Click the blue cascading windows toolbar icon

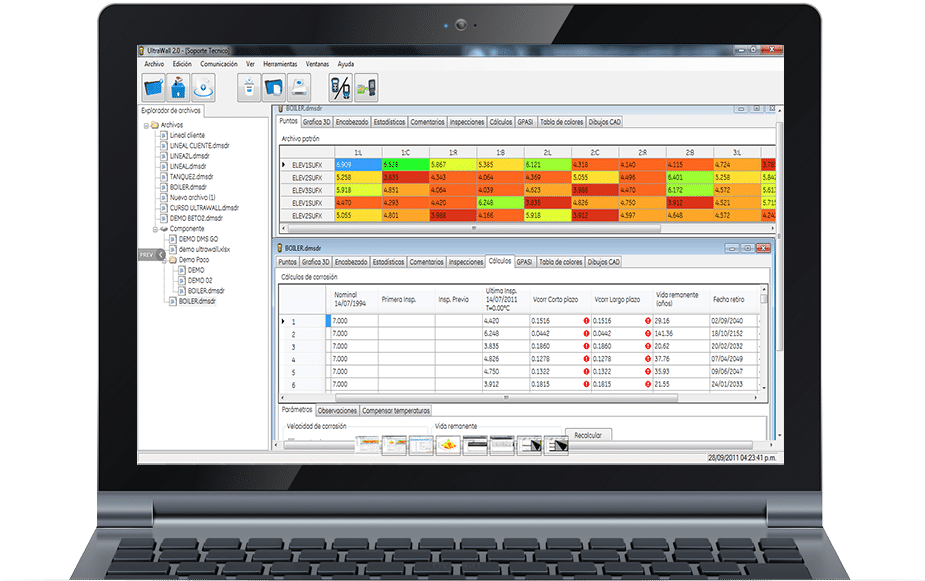point(275,87)
